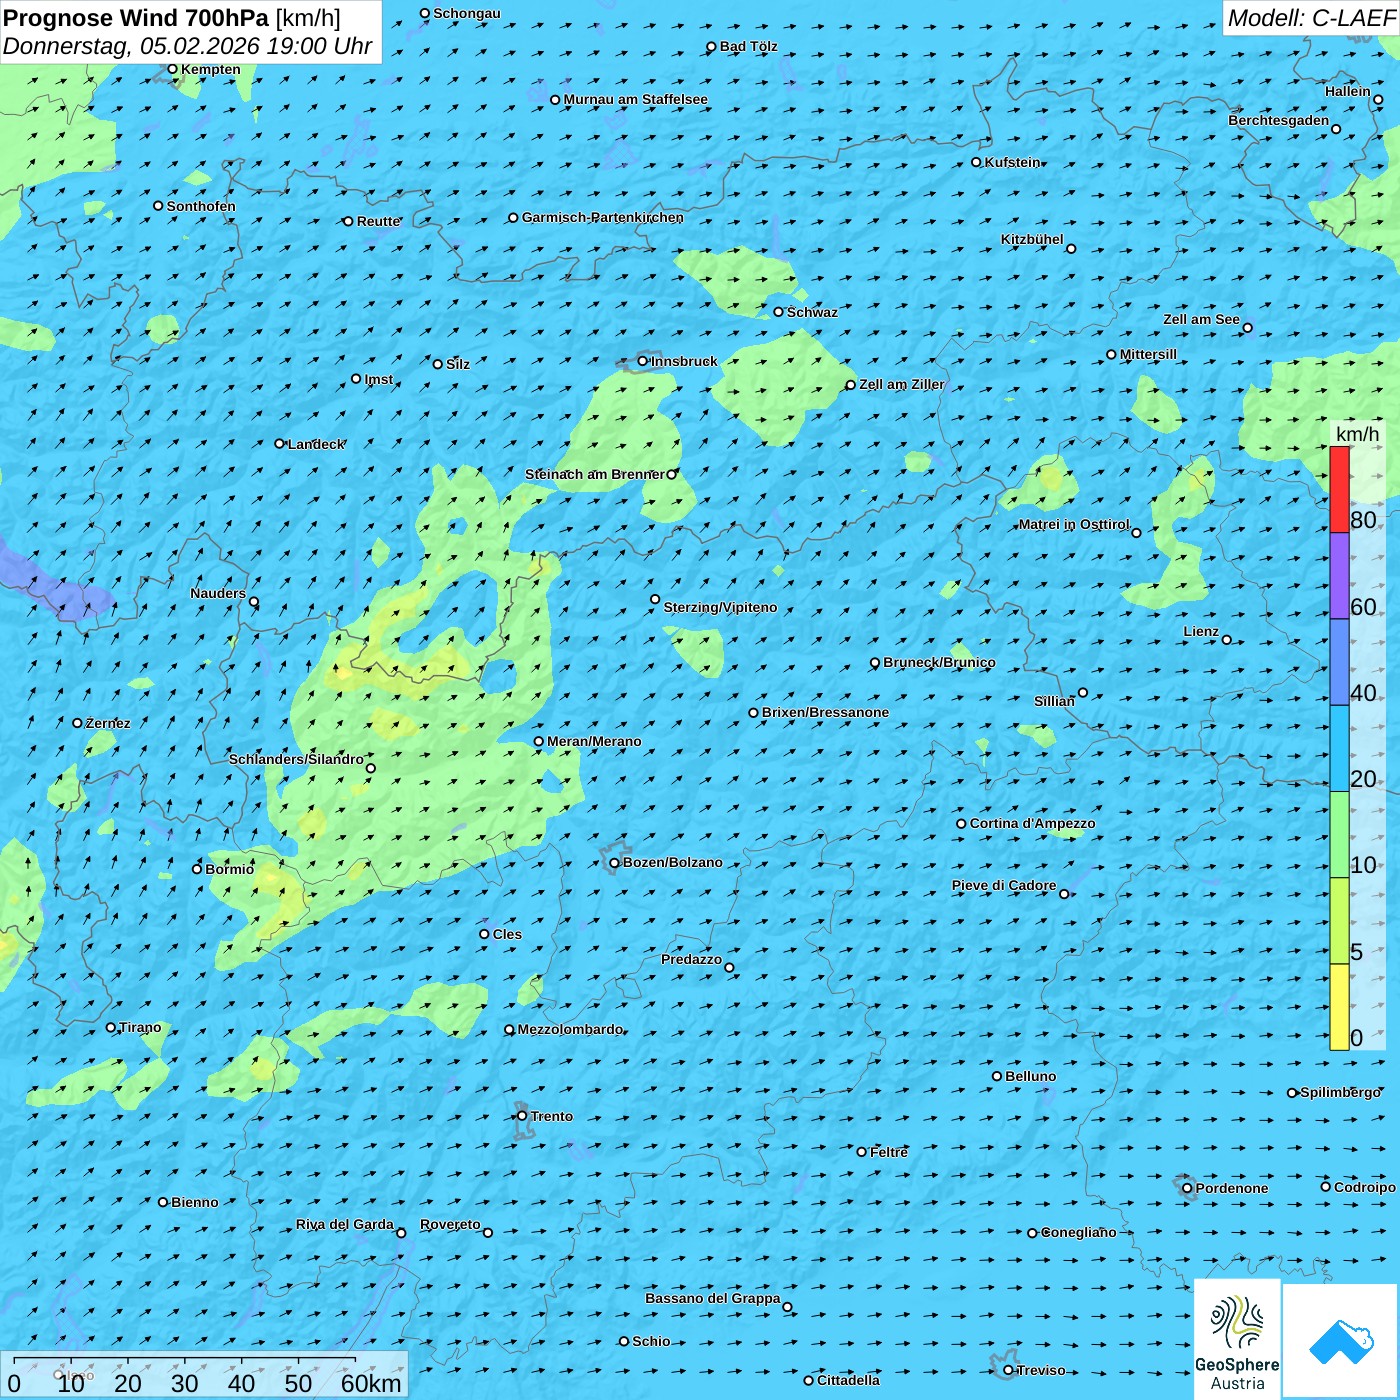The height and width of the screenshot is (1400, 1400).
Task: Click the 'Kitzbühel' label
Action: (x=1032, y=239)
